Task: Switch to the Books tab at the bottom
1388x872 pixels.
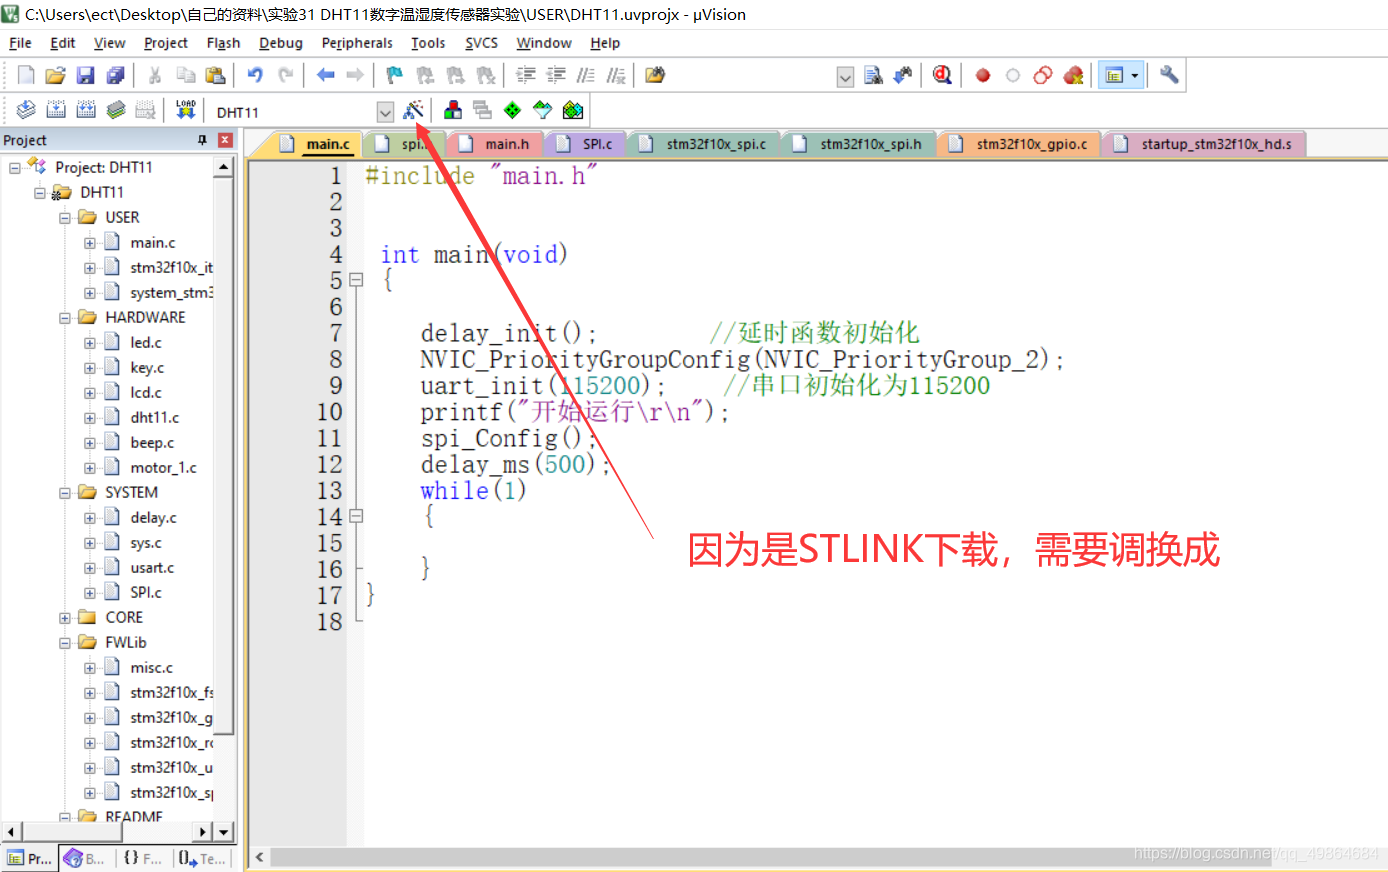Action: pos(86,858)
